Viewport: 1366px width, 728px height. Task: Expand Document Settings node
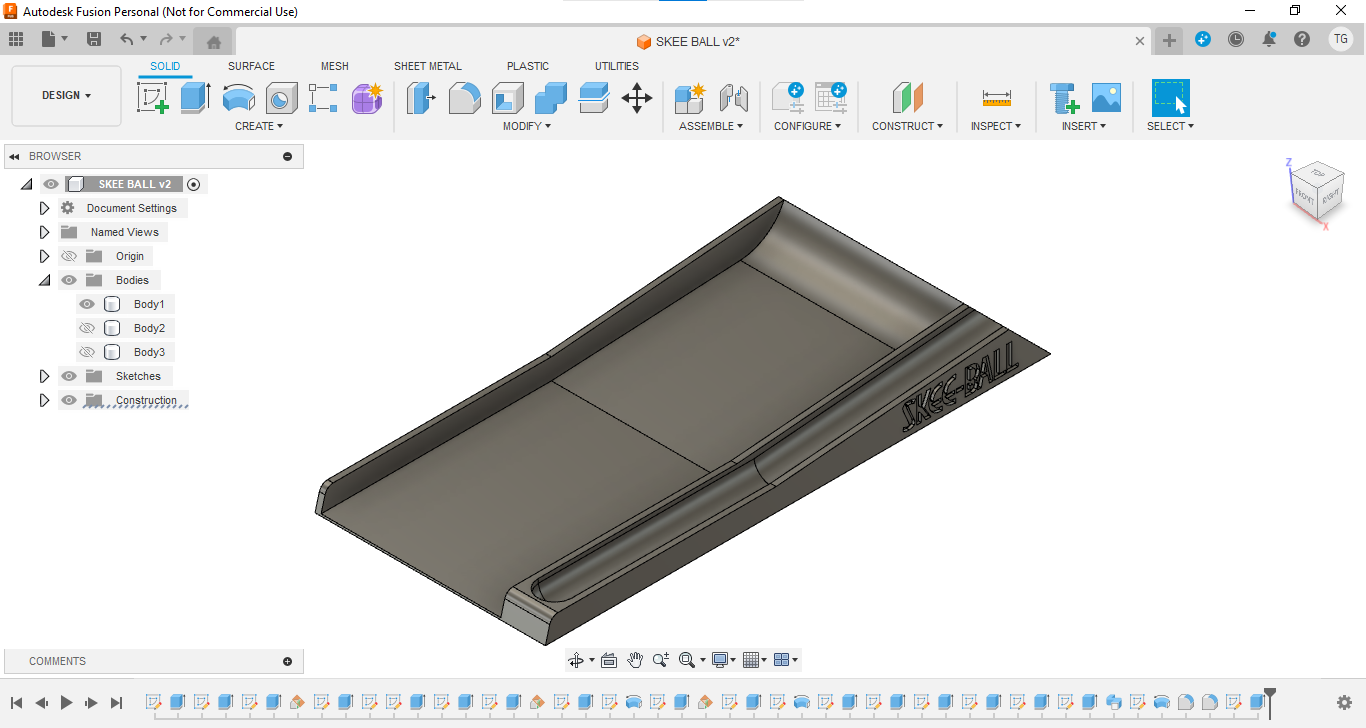click(44, 208)
